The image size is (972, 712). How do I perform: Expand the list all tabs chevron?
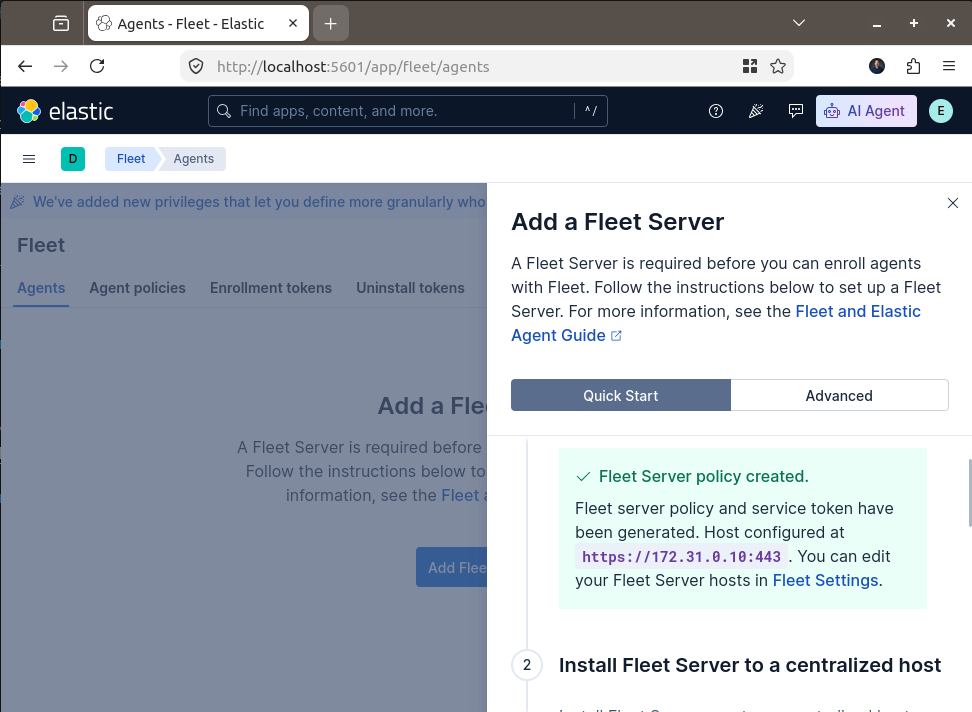(799, 23)
